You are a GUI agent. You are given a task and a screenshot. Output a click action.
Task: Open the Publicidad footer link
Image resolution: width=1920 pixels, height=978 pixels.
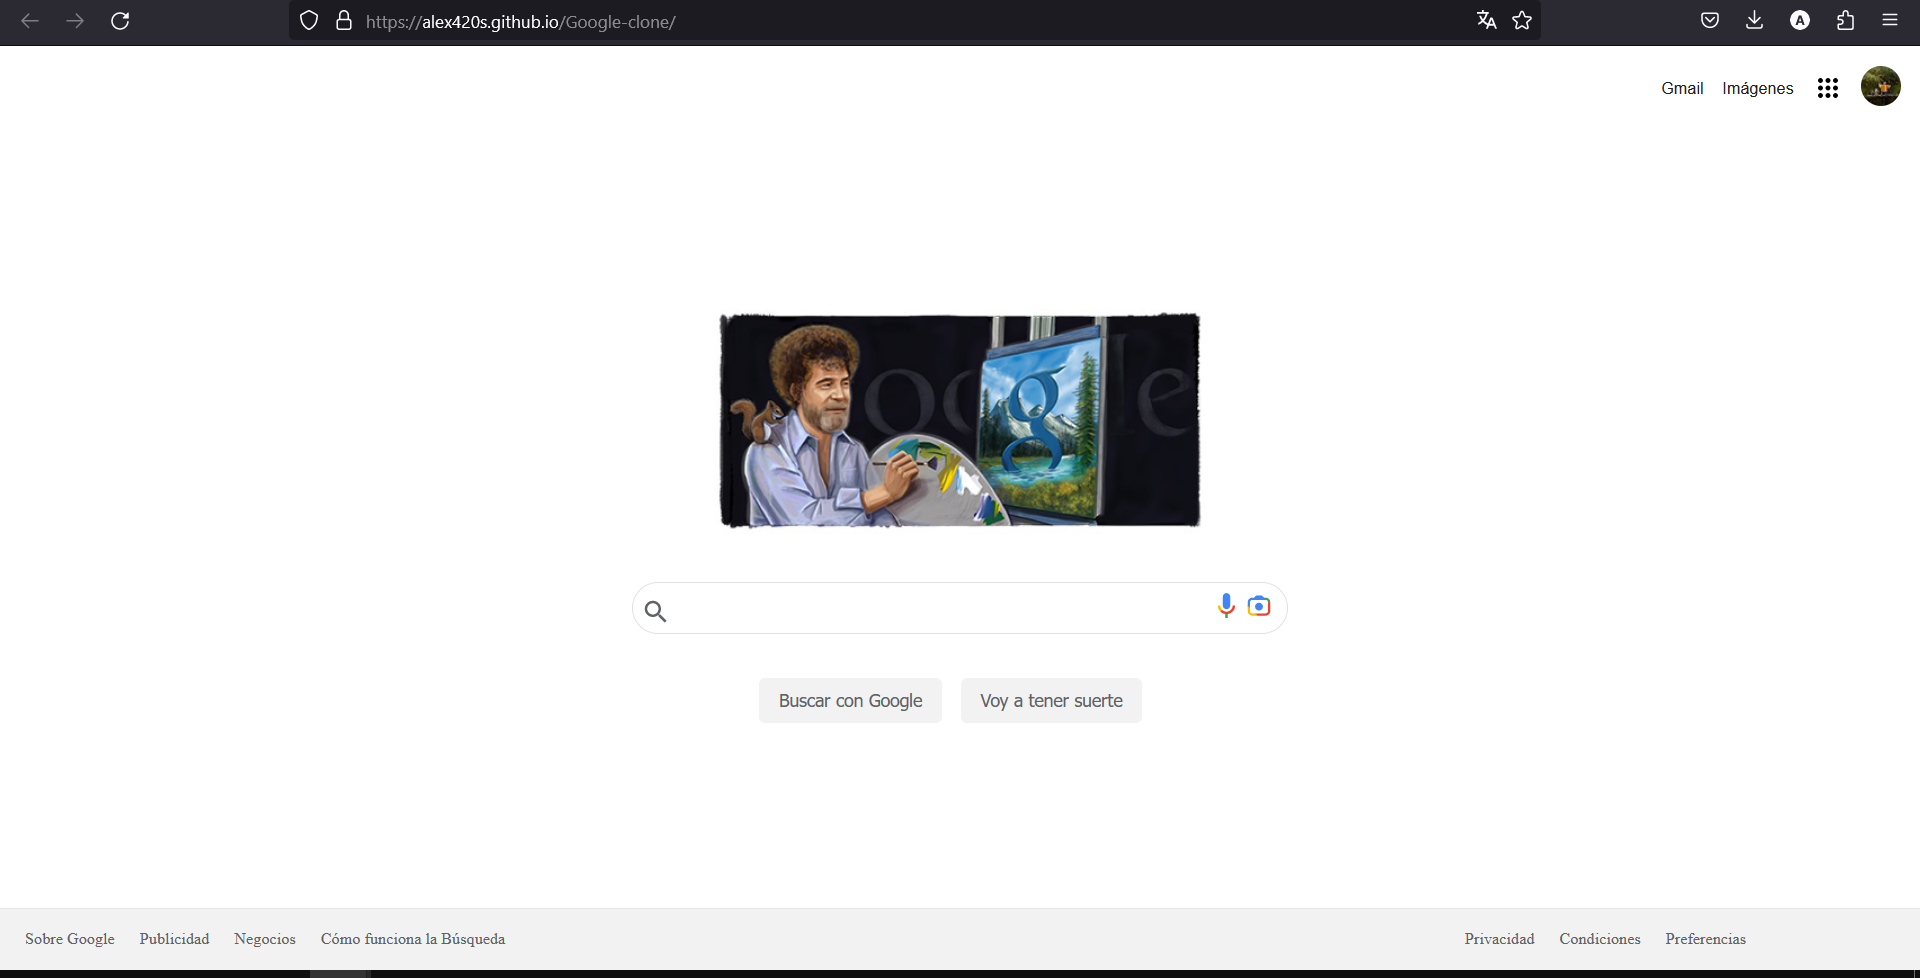point(174,939)
